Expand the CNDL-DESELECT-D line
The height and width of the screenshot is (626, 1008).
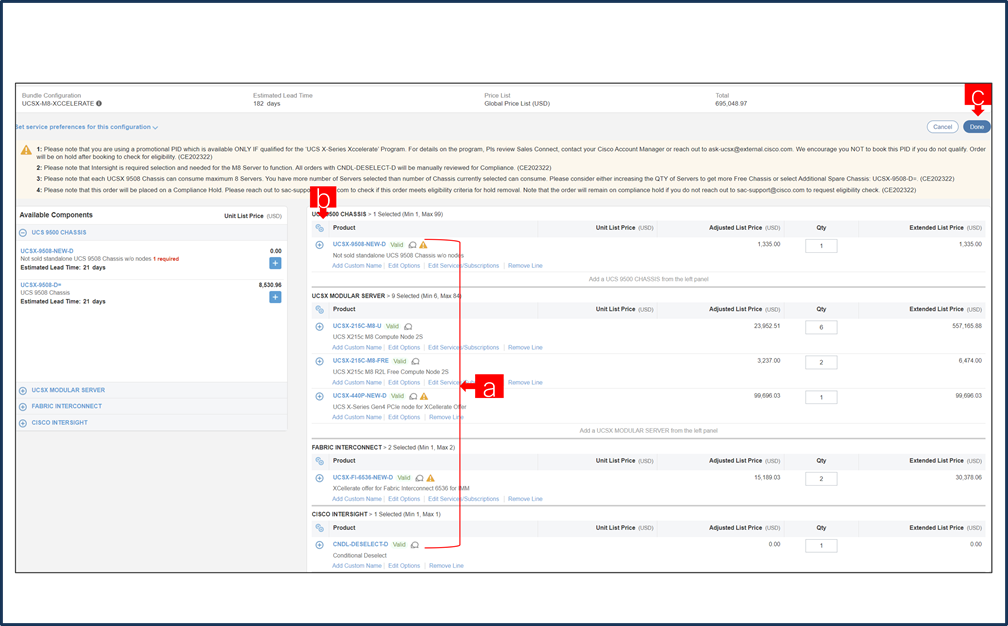pyautogui.click(x=320, y=545)
